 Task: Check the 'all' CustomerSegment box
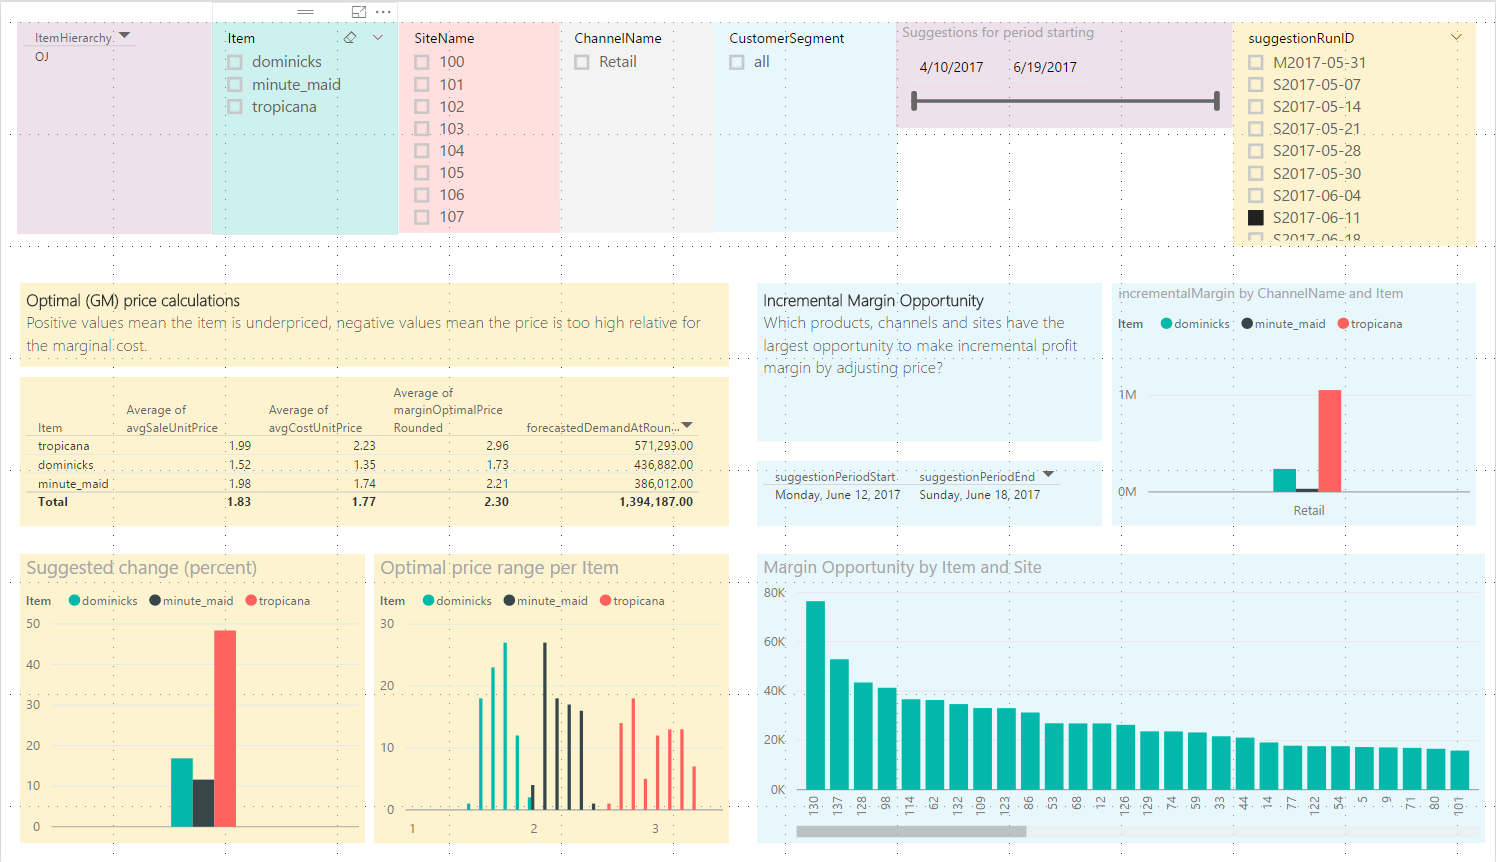tap(737, 62)
